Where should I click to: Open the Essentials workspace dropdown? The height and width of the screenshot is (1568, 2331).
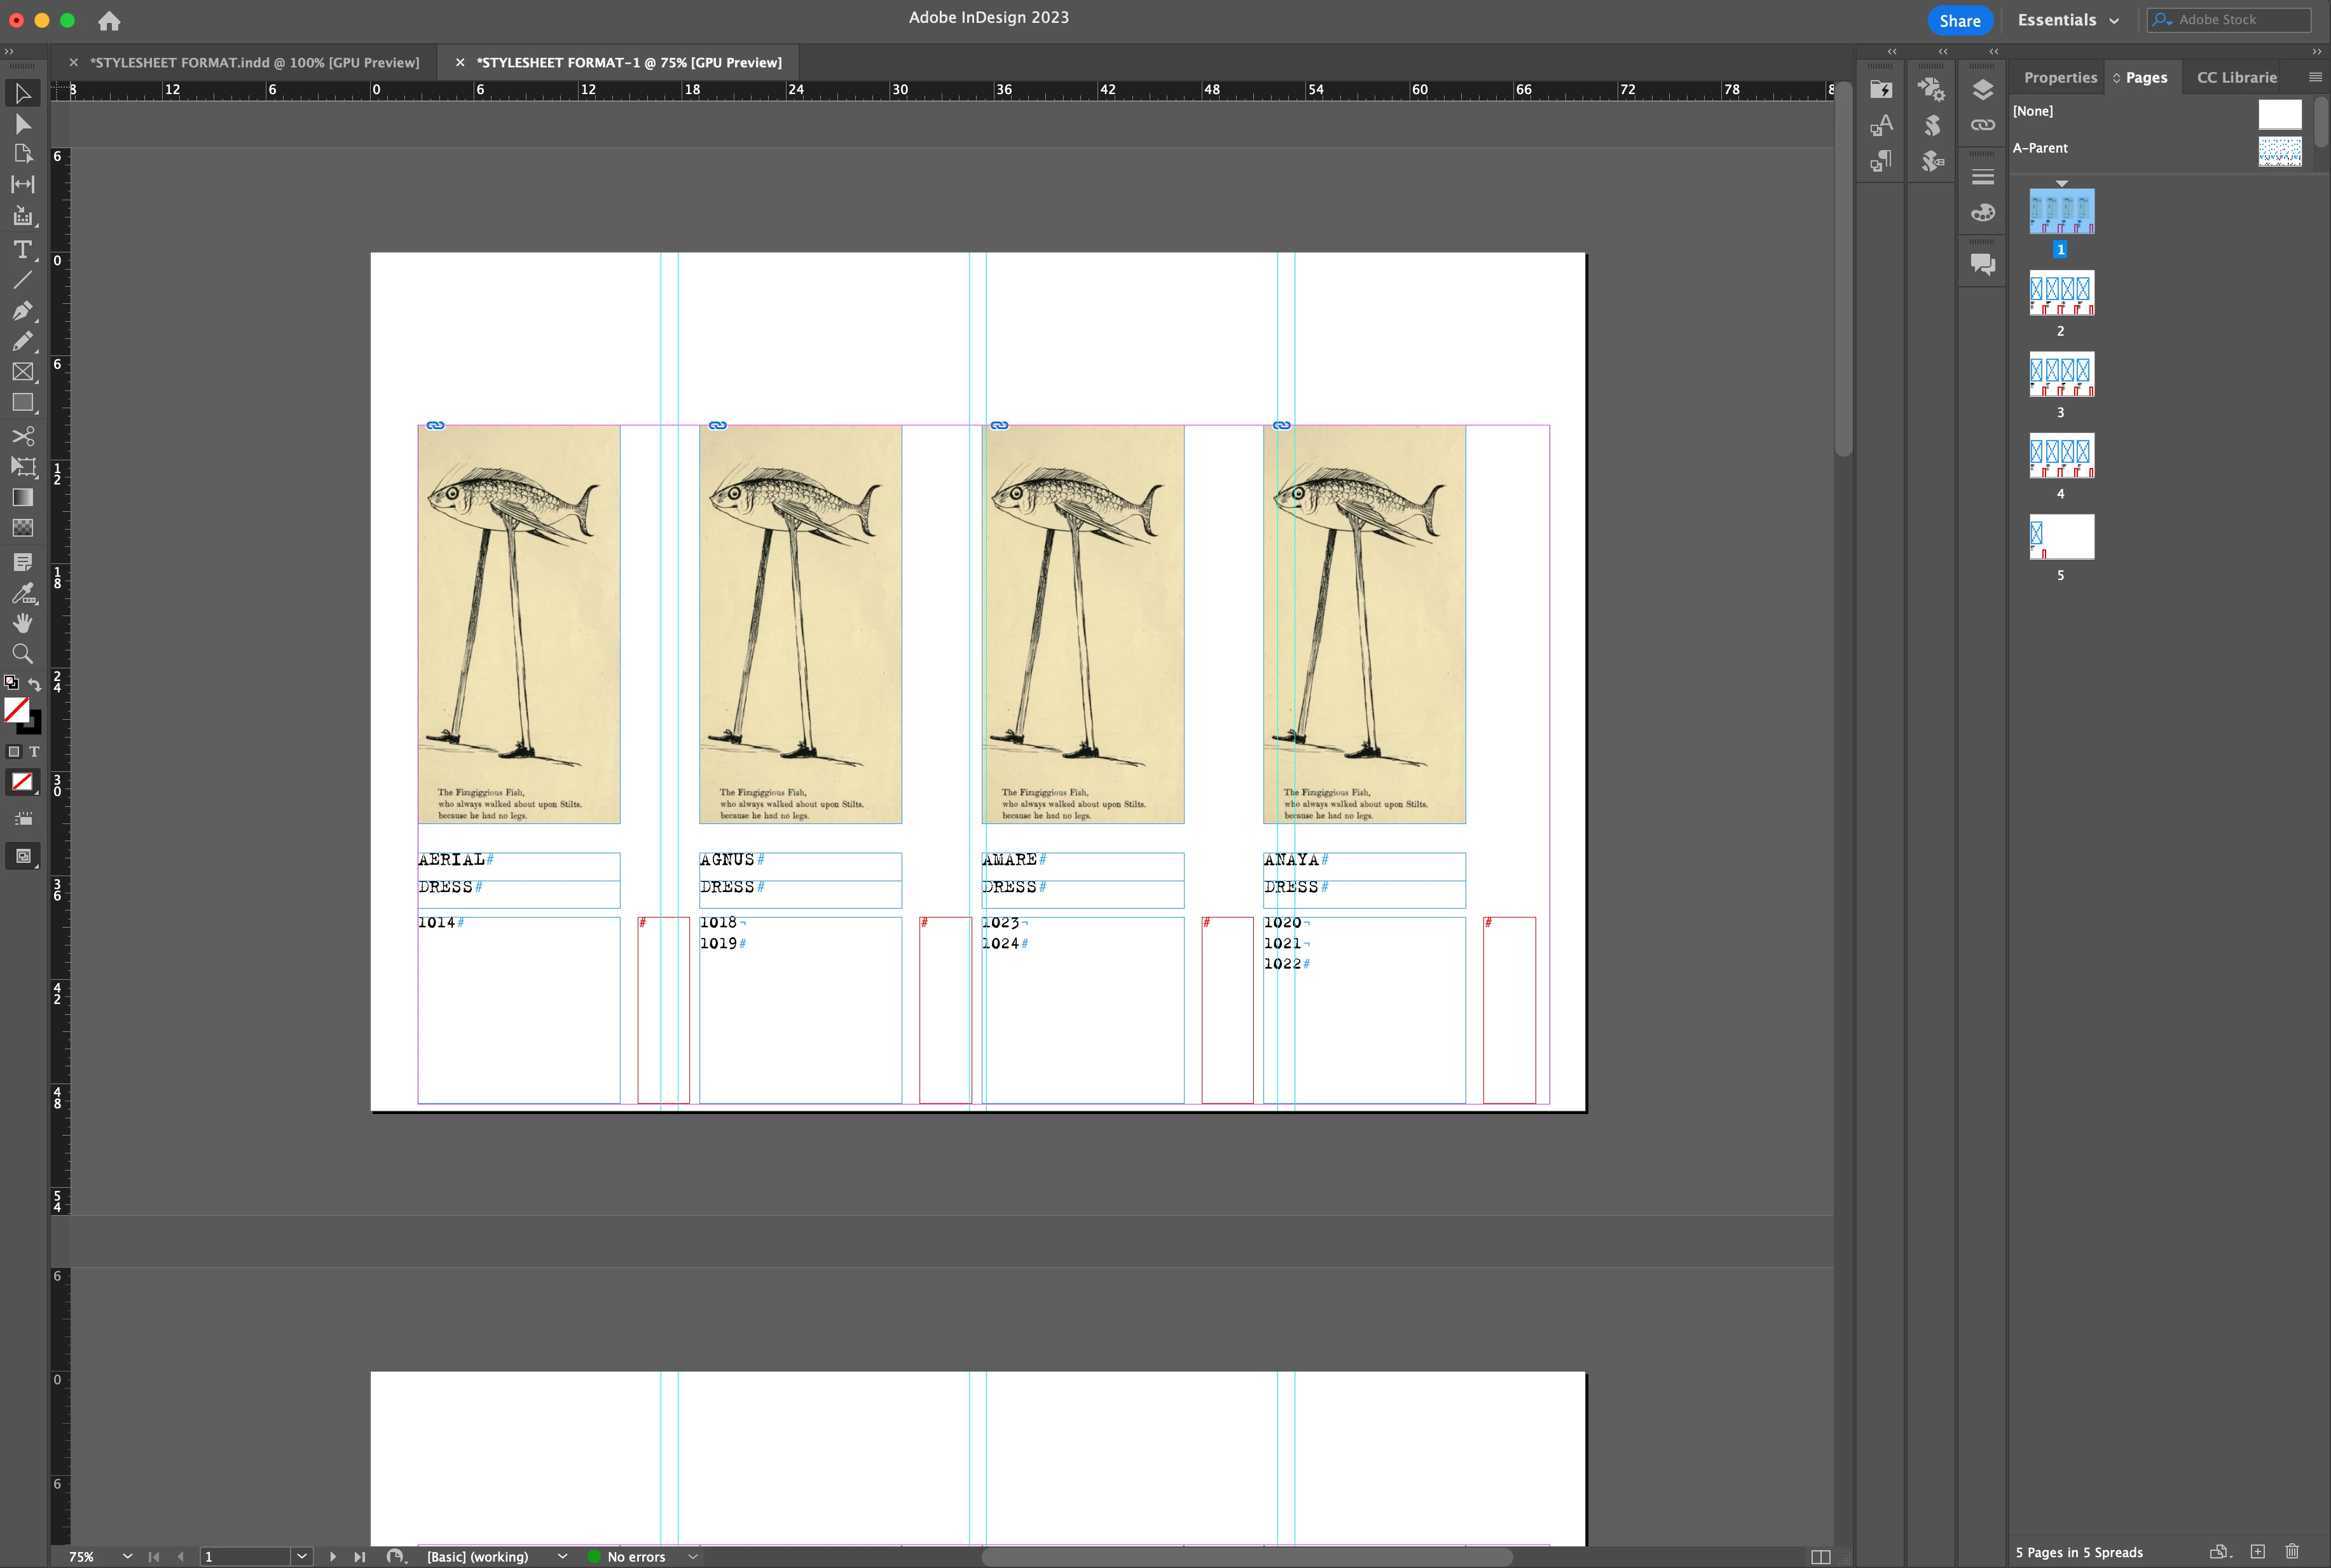pyautogui.click(x=2067, y=20)
